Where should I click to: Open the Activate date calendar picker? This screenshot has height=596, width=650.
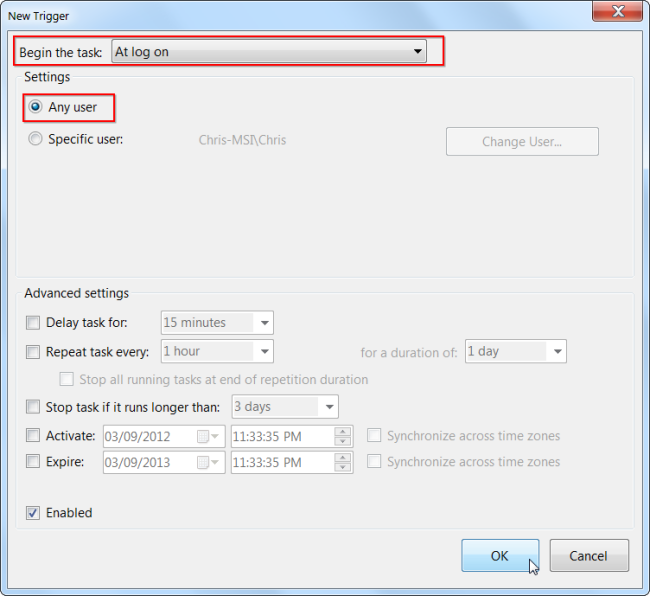tap(208, 436)
